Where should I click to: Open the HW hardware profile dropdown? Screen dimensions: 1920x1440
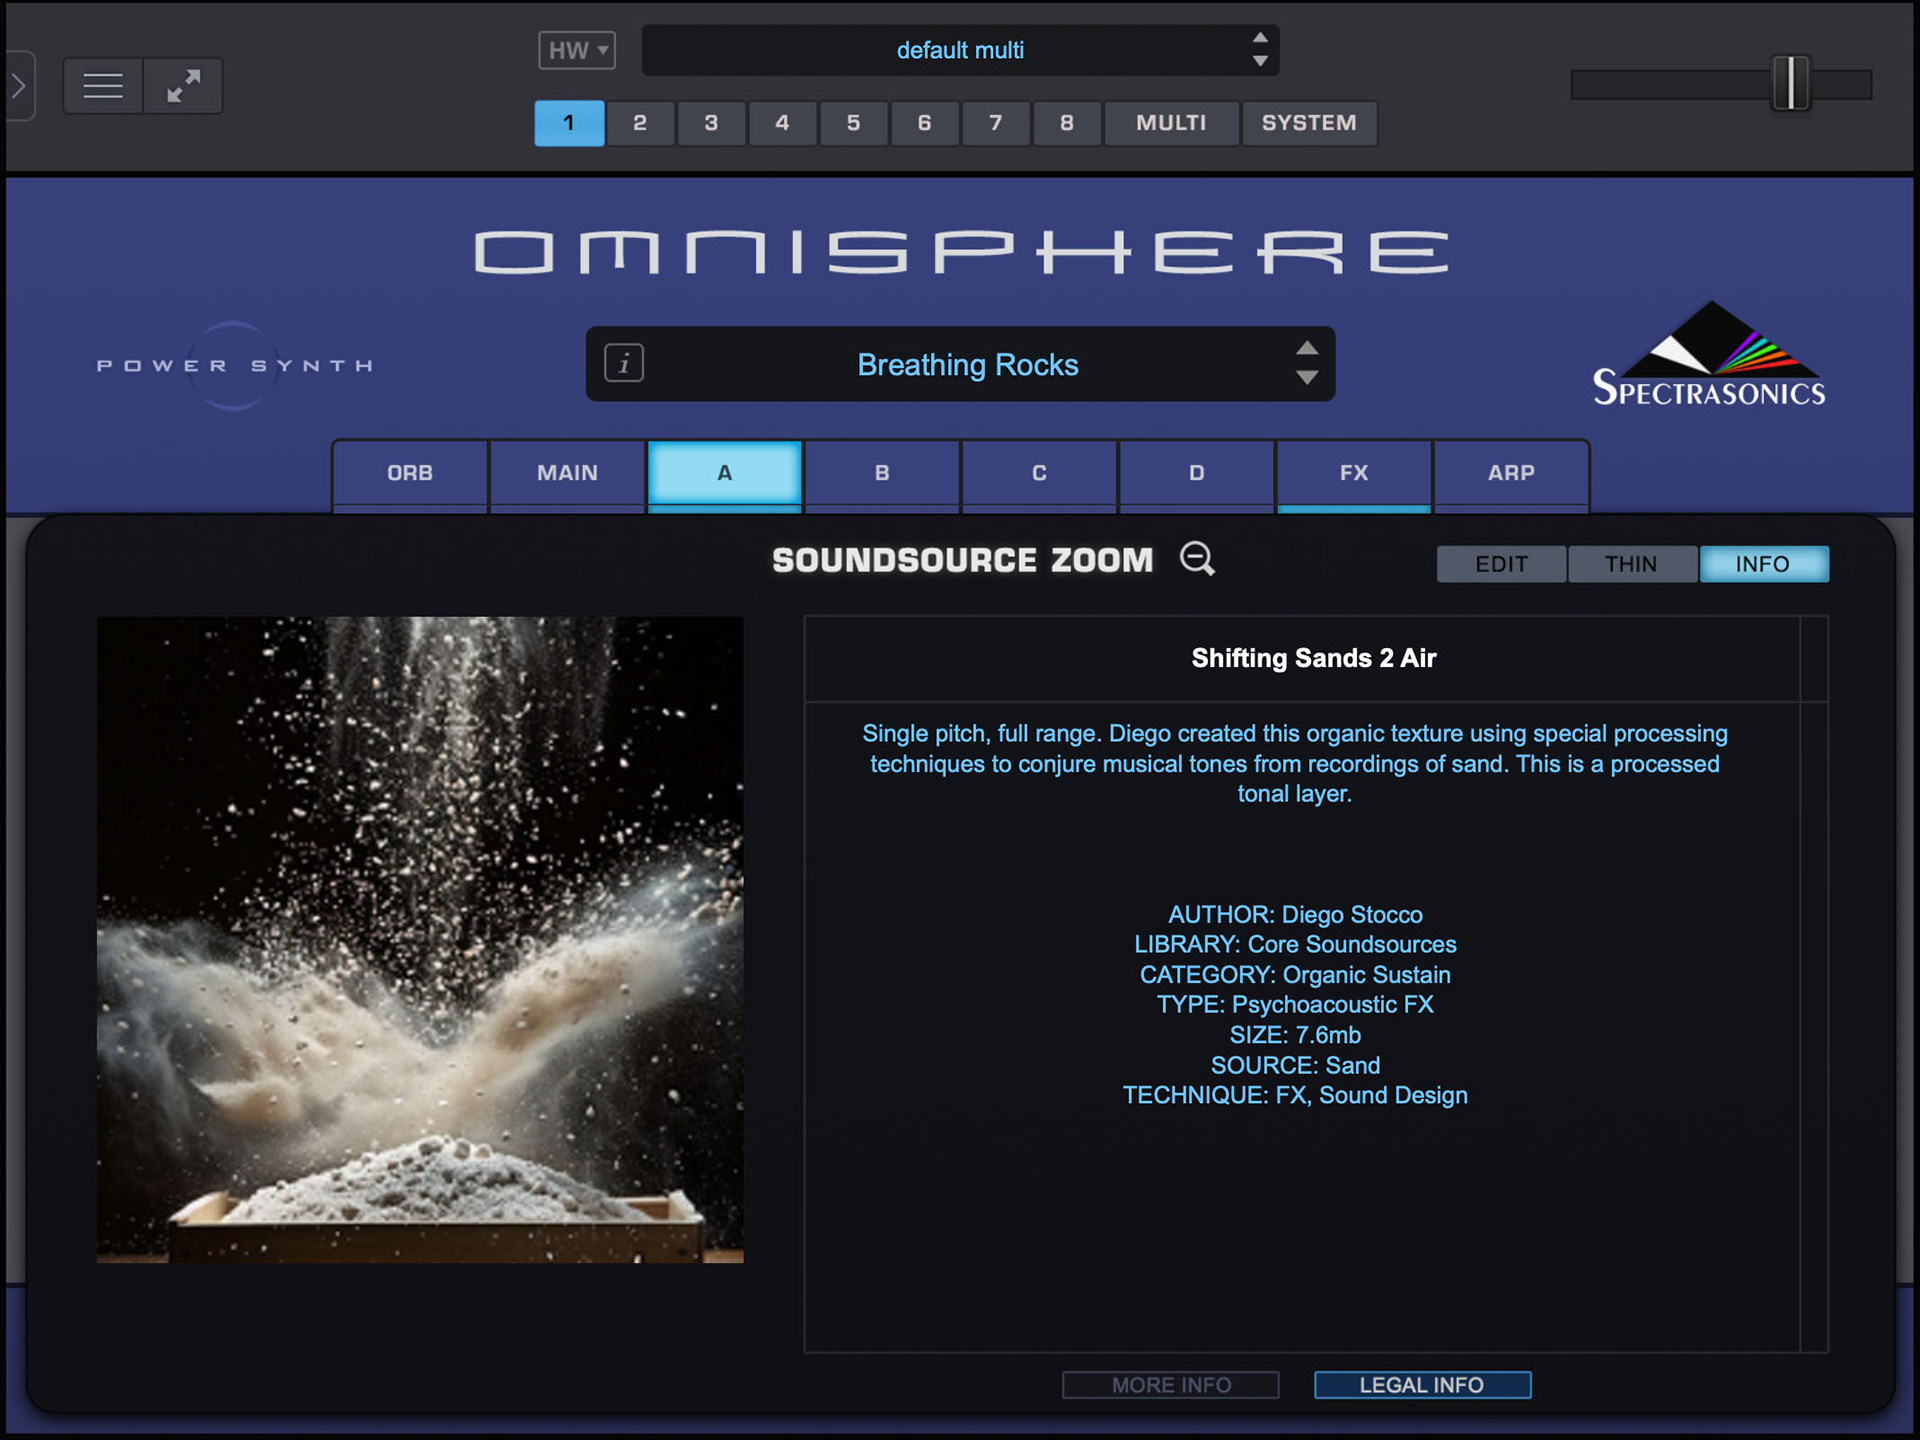pos(577,50)
